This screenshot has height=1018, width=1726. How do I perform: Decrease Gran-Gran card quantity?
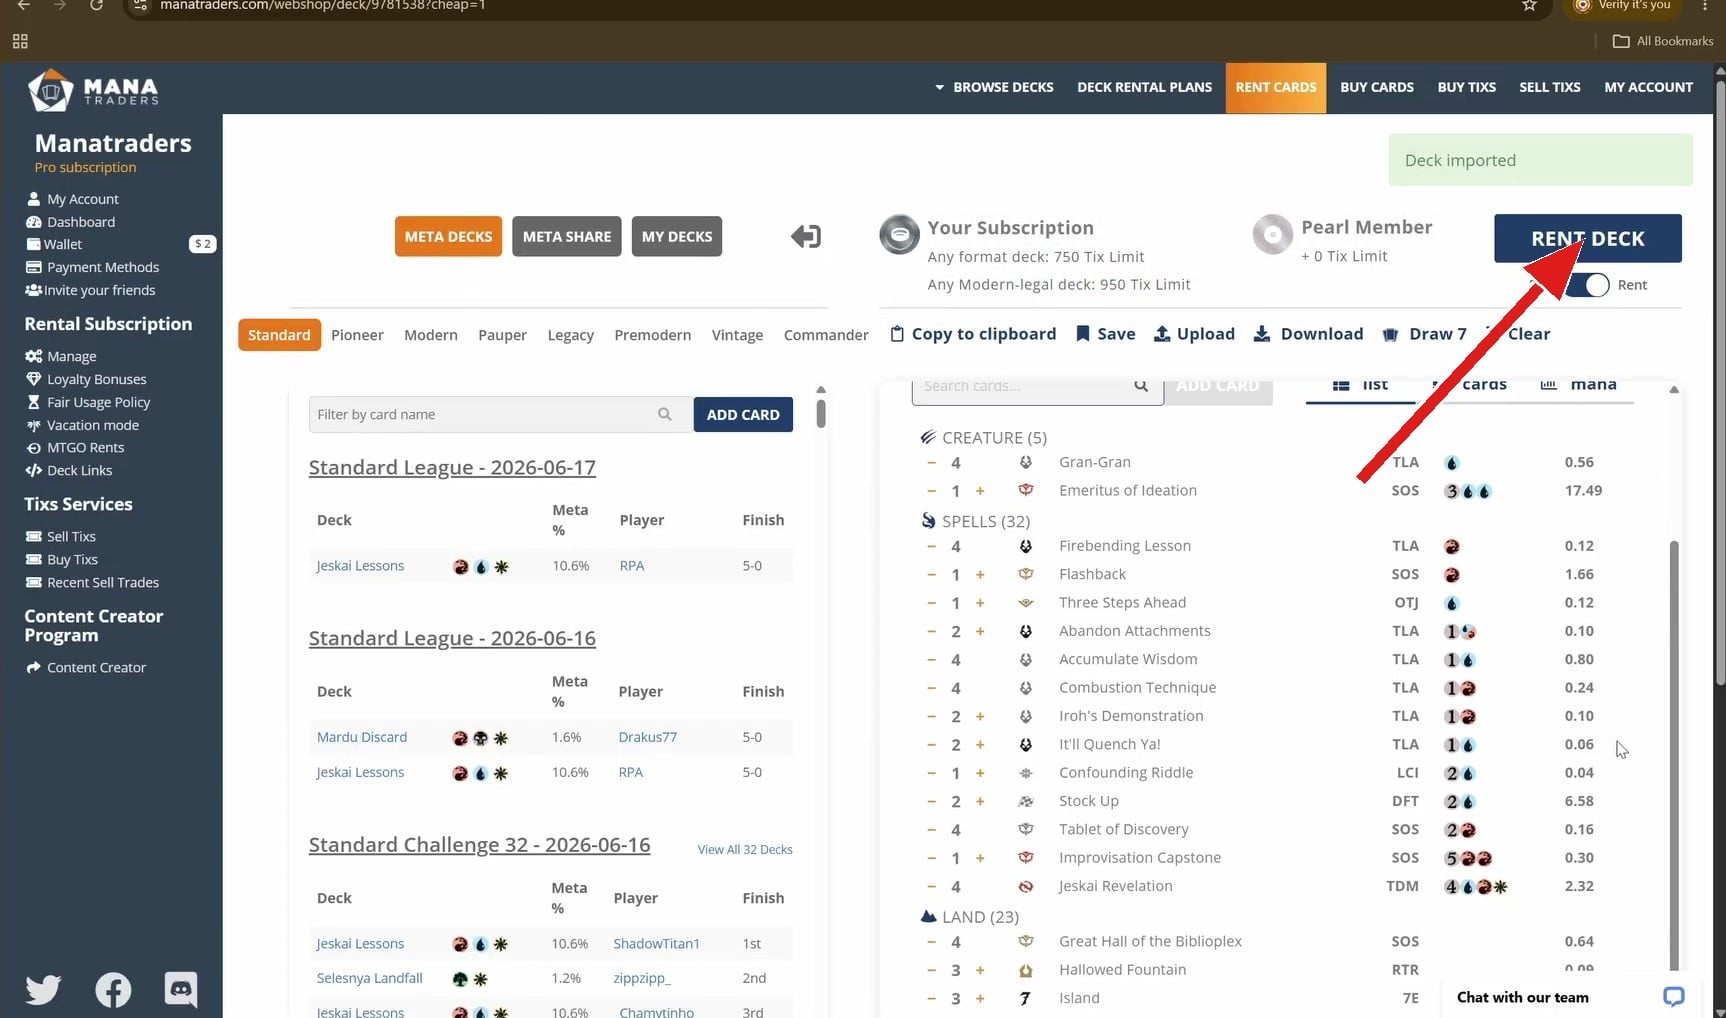931,462
